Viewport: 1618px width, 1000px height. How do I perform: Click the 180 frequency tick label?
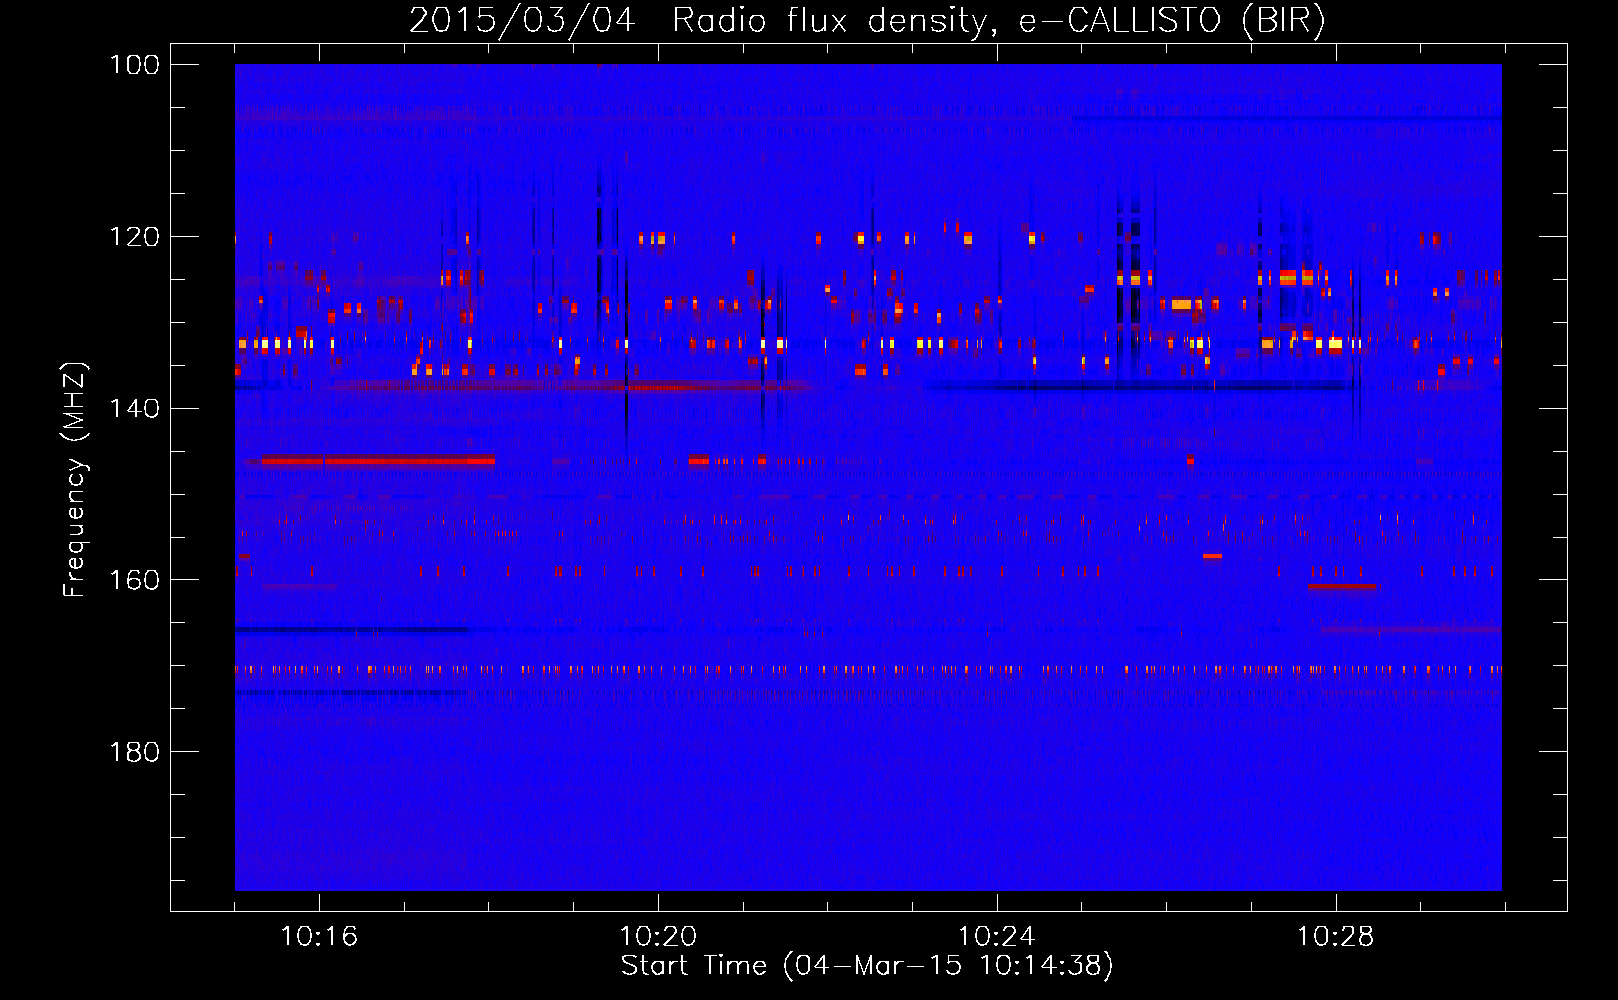tap(135, 752)
